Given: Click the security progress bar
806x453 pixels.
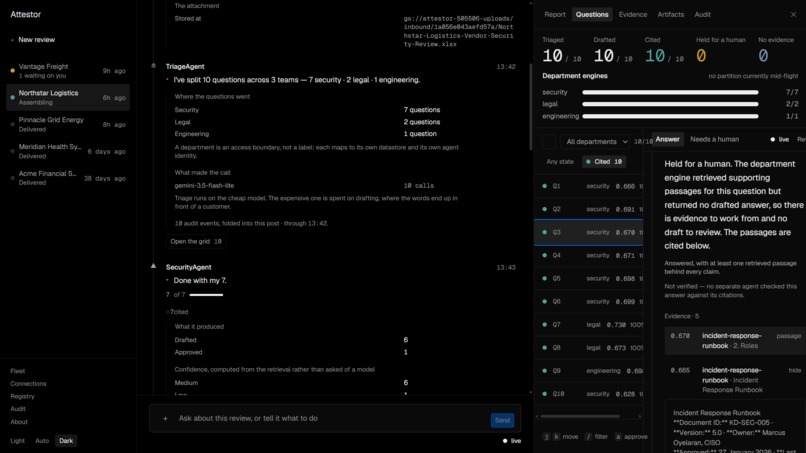Looking at the screenshot, I should point(670,93).
